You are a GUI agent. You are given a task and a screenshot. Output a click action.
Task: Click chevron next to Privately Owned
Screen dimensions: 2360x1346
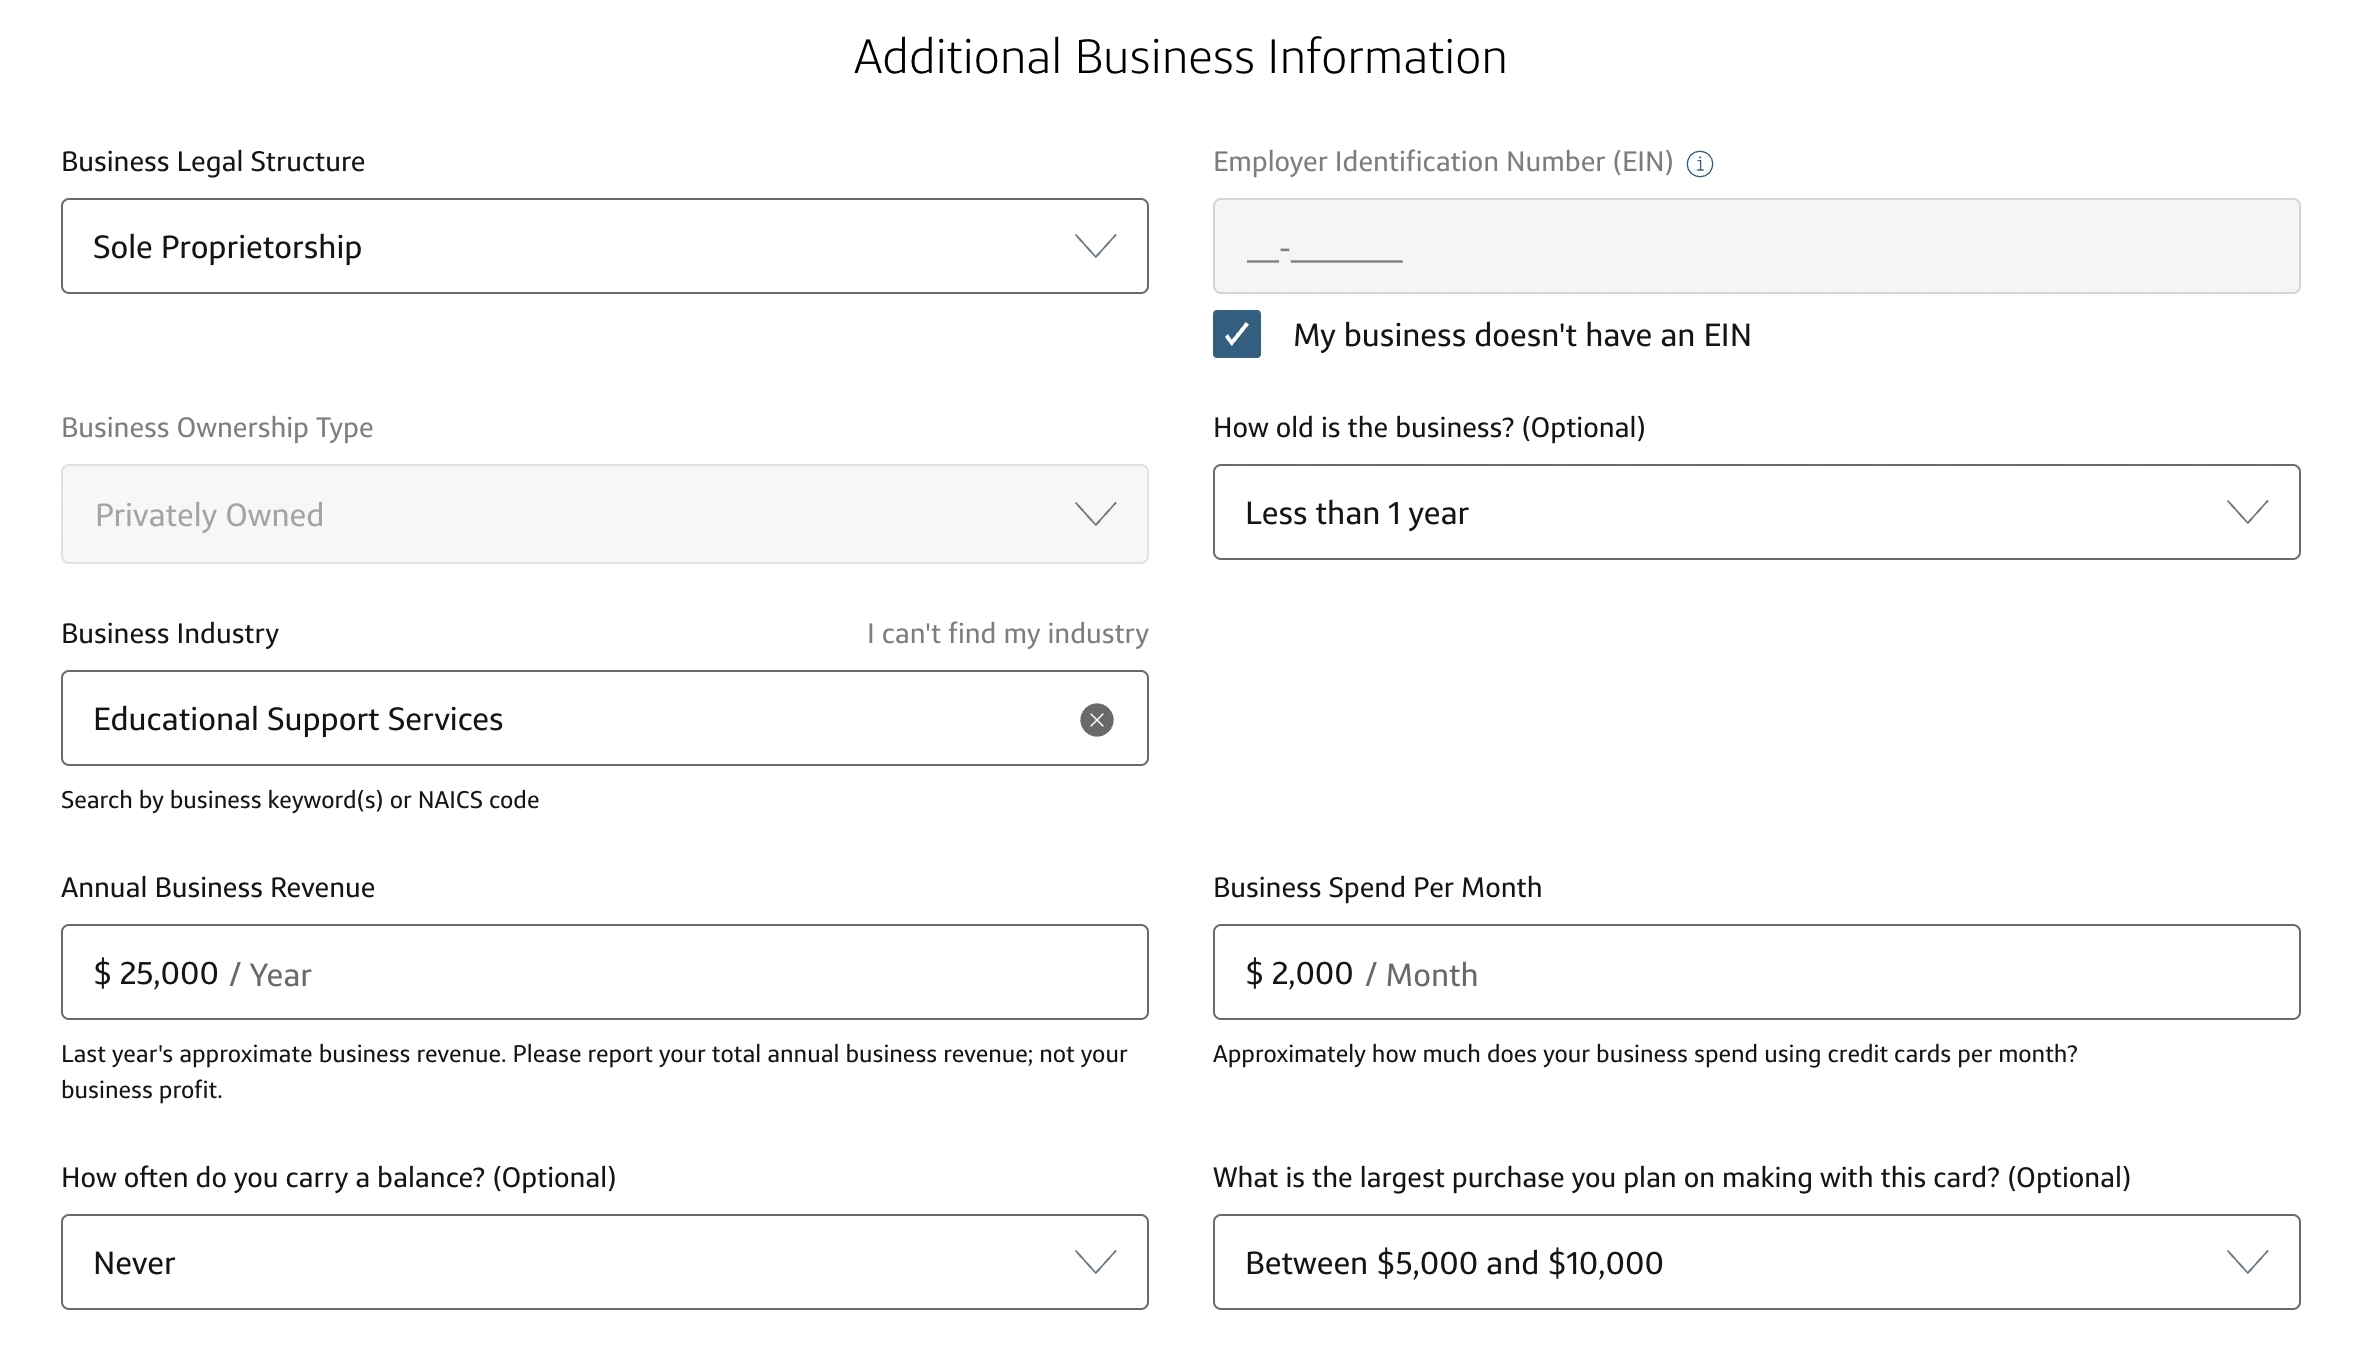pyautogui.click(x=1095, y=514)
